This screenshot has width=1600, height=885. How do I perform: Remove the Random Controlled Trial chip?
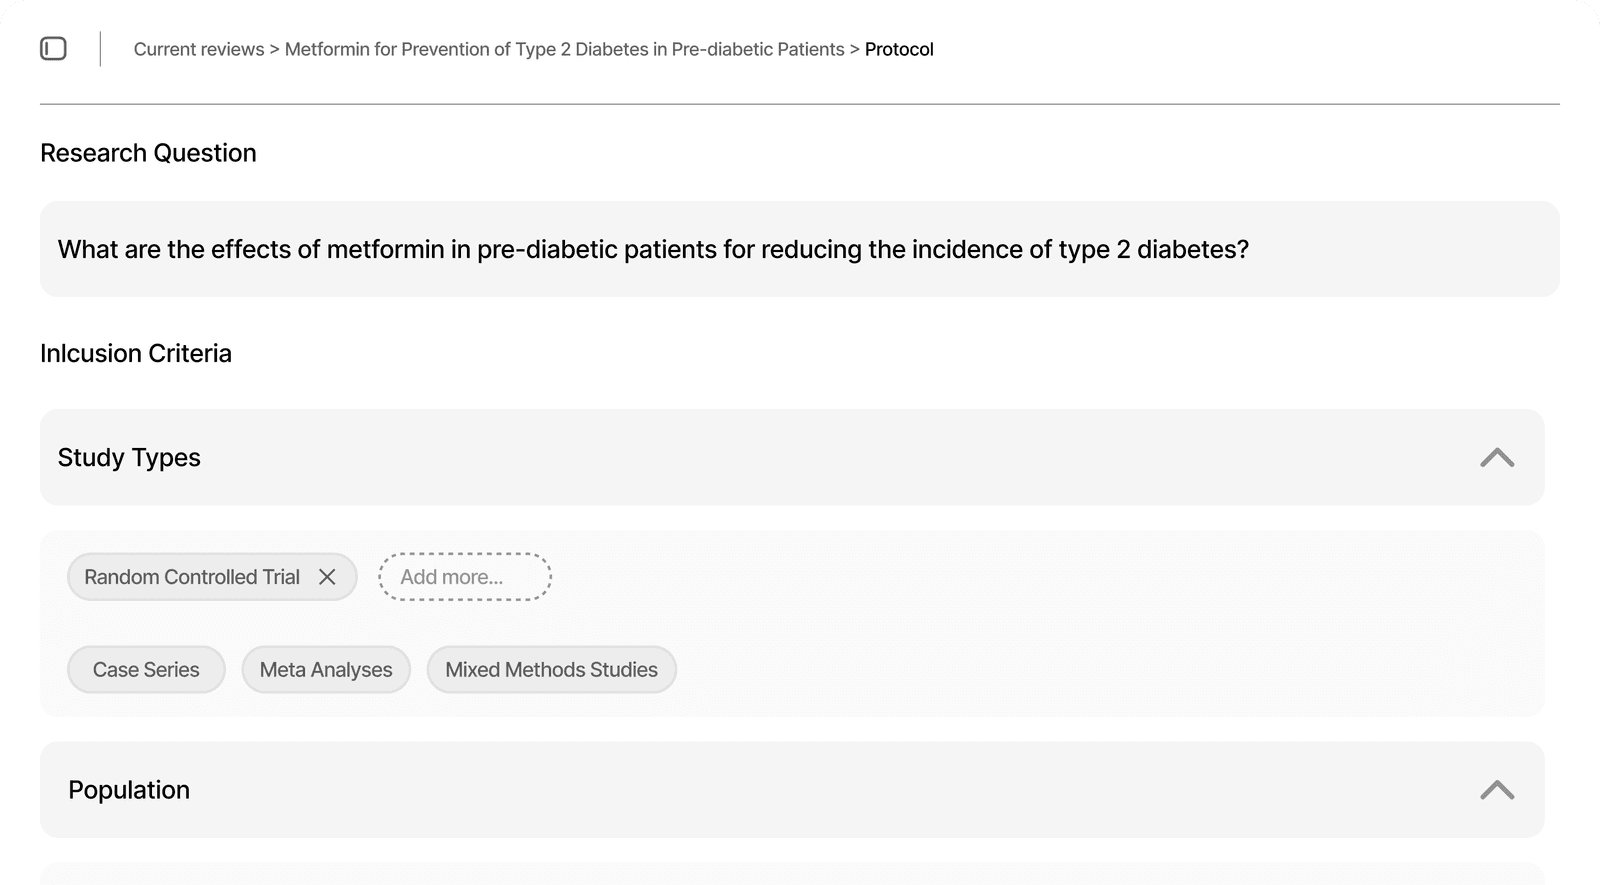coord(327,577)
